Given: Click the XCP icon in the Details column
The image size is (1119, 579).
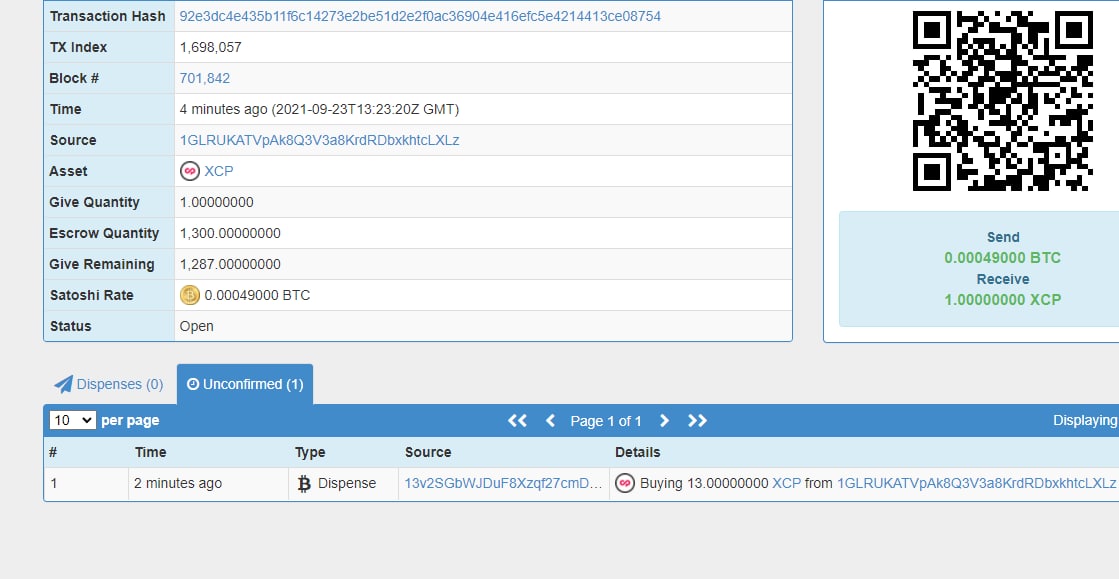Looking at the screenshot, I should click(625, 483).
